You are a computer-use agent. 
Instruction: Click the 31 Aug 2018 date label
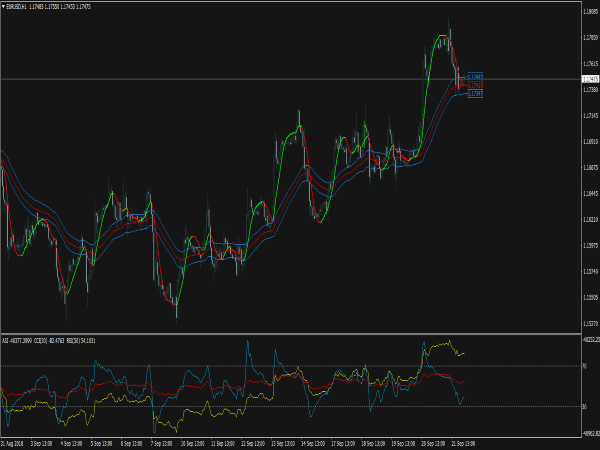(12, 444)
